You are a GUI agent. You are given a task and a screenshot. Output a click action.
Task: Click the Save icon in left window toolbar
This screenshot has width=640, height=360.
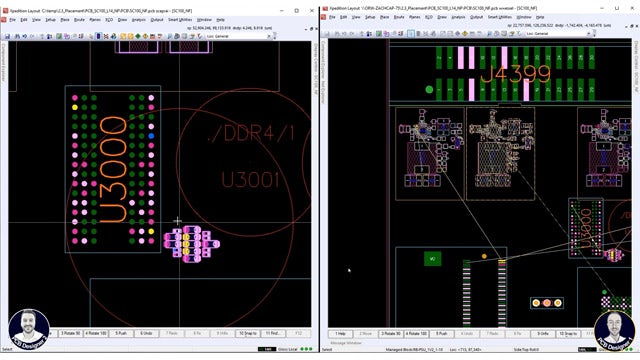pos(7,36)
